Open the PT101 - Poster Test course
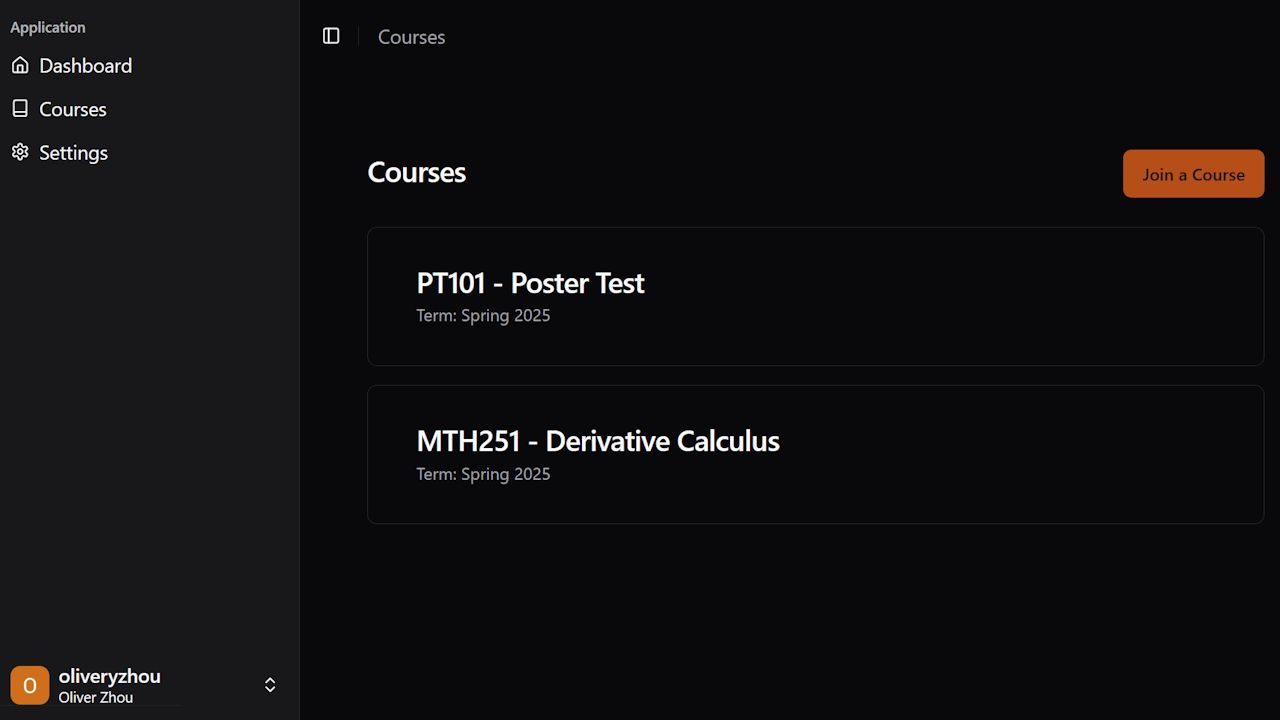 pyautogui.click(x=815, y=296)
